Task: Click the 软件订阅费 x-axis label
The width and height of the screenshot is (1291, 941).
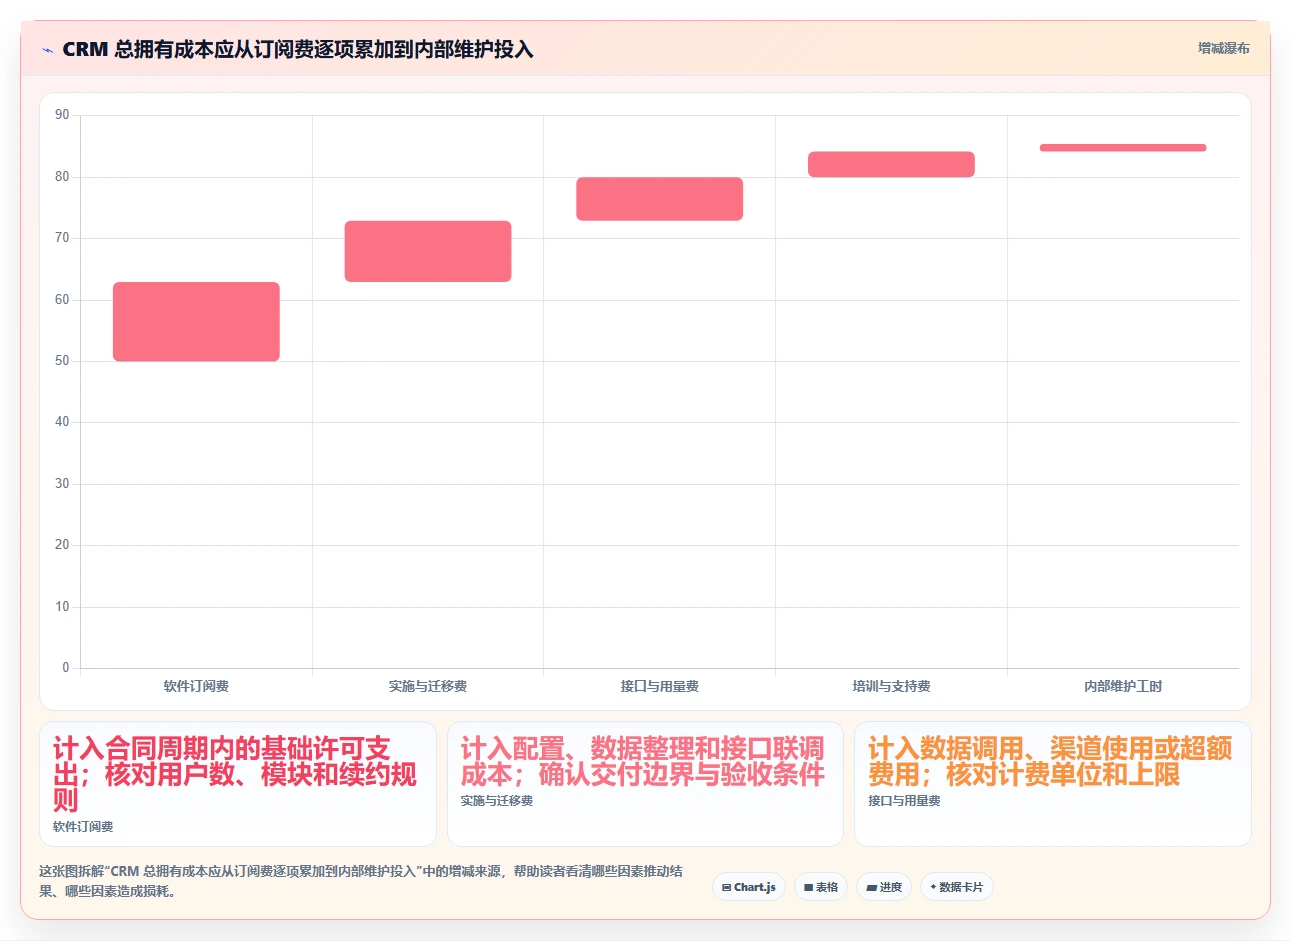Action: pyautogui.click(x=196, y=686)
